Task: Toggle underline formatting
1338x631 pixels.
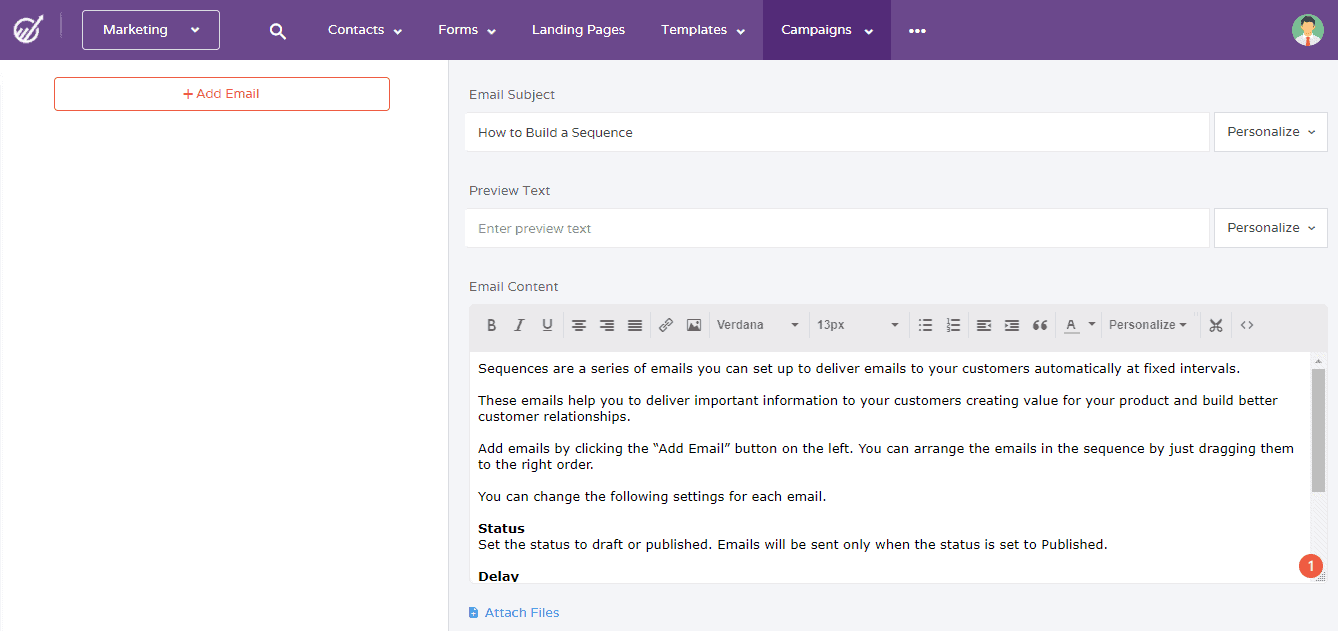Action: [547, 324]
